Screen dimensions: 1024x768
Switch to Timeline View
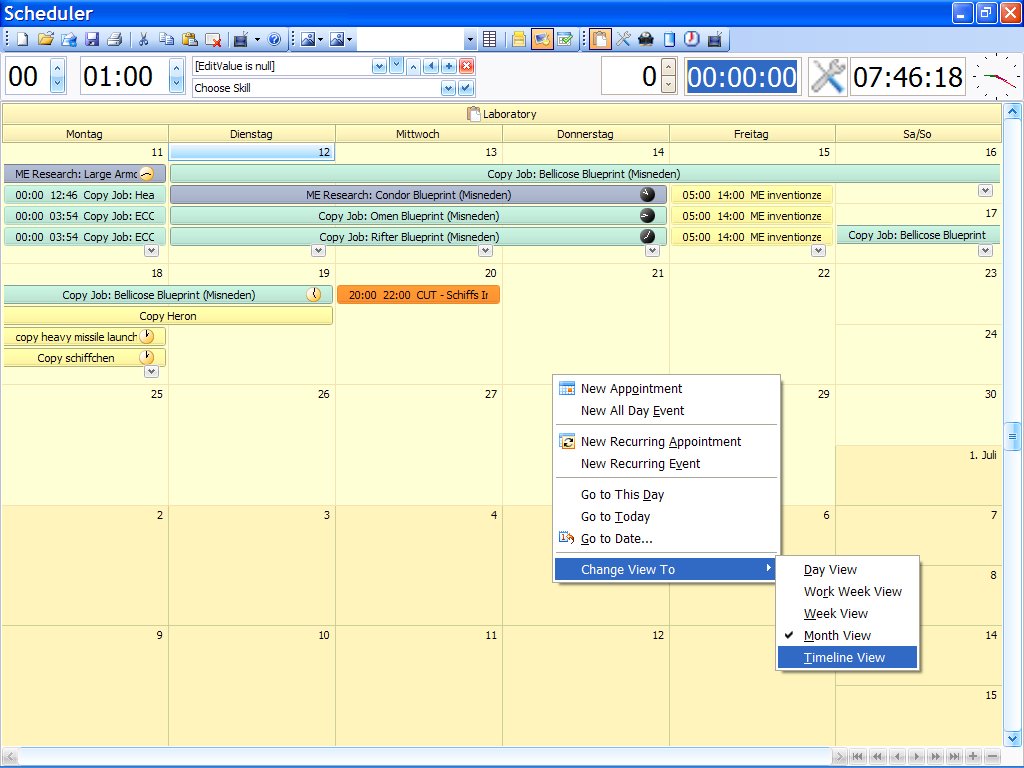point(848,658)
